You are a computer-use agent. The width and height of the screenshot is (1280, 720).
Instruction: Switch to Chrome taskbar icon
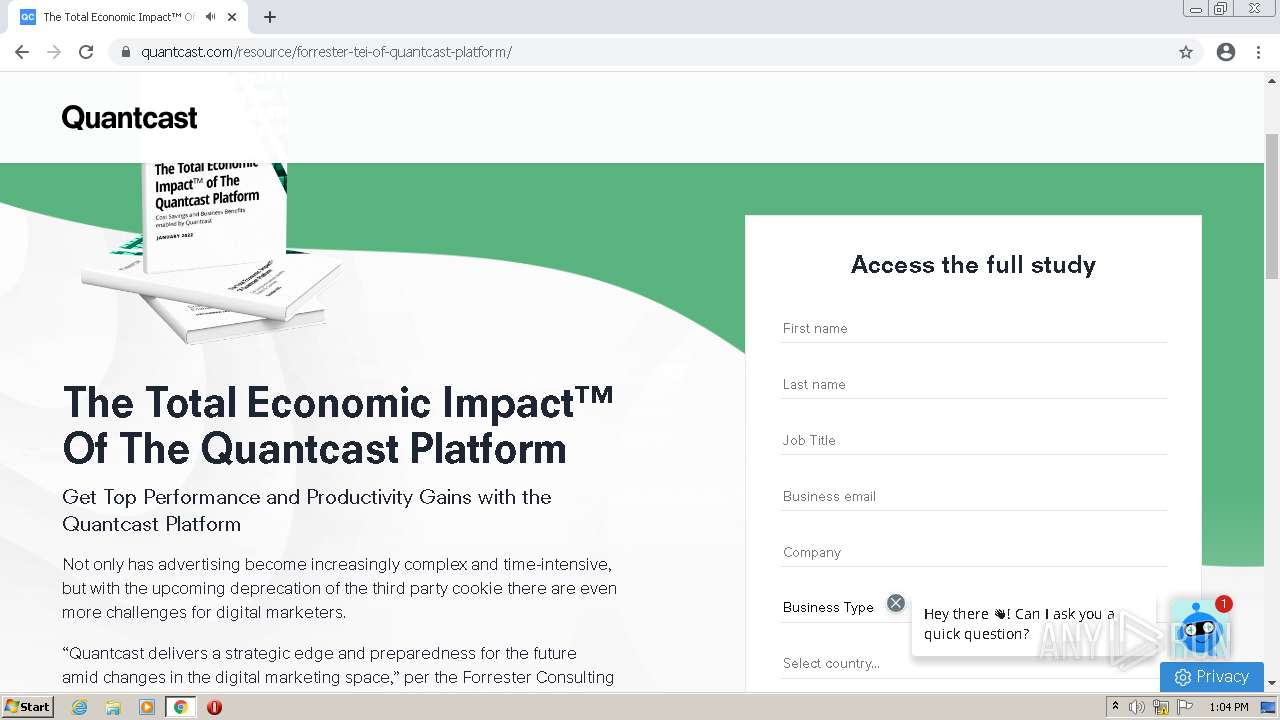coord(181,707)
